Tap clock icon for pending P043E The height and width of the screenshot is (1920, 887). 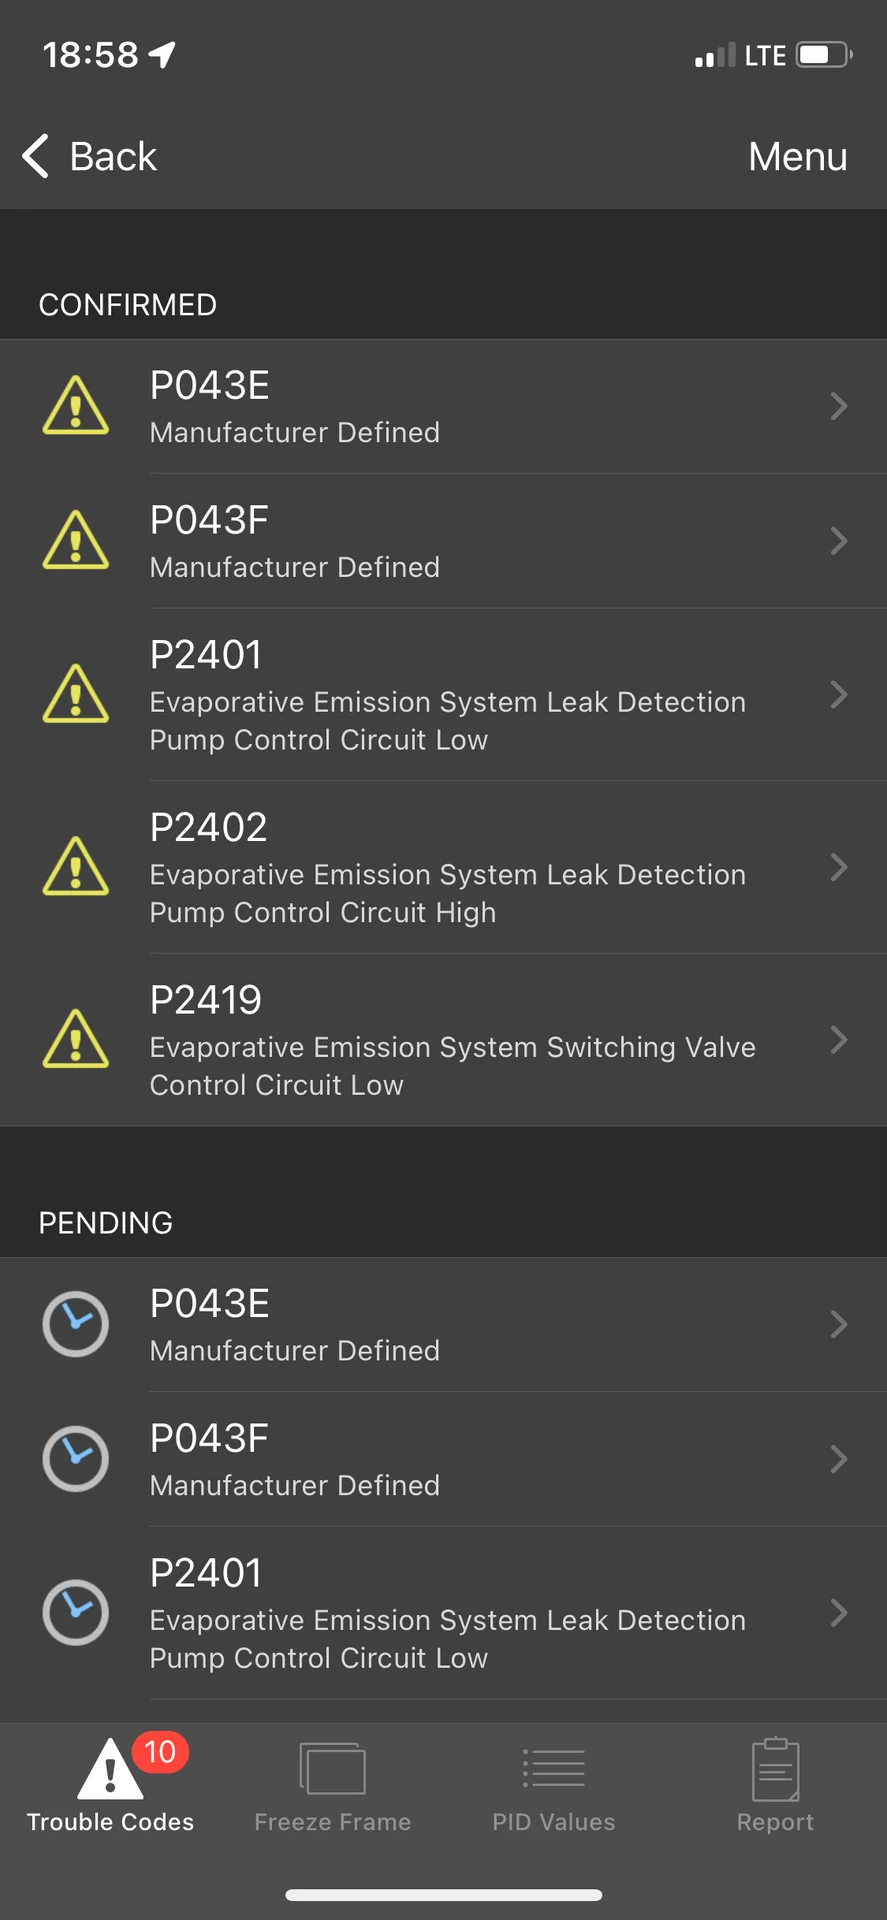(76, 1324)
